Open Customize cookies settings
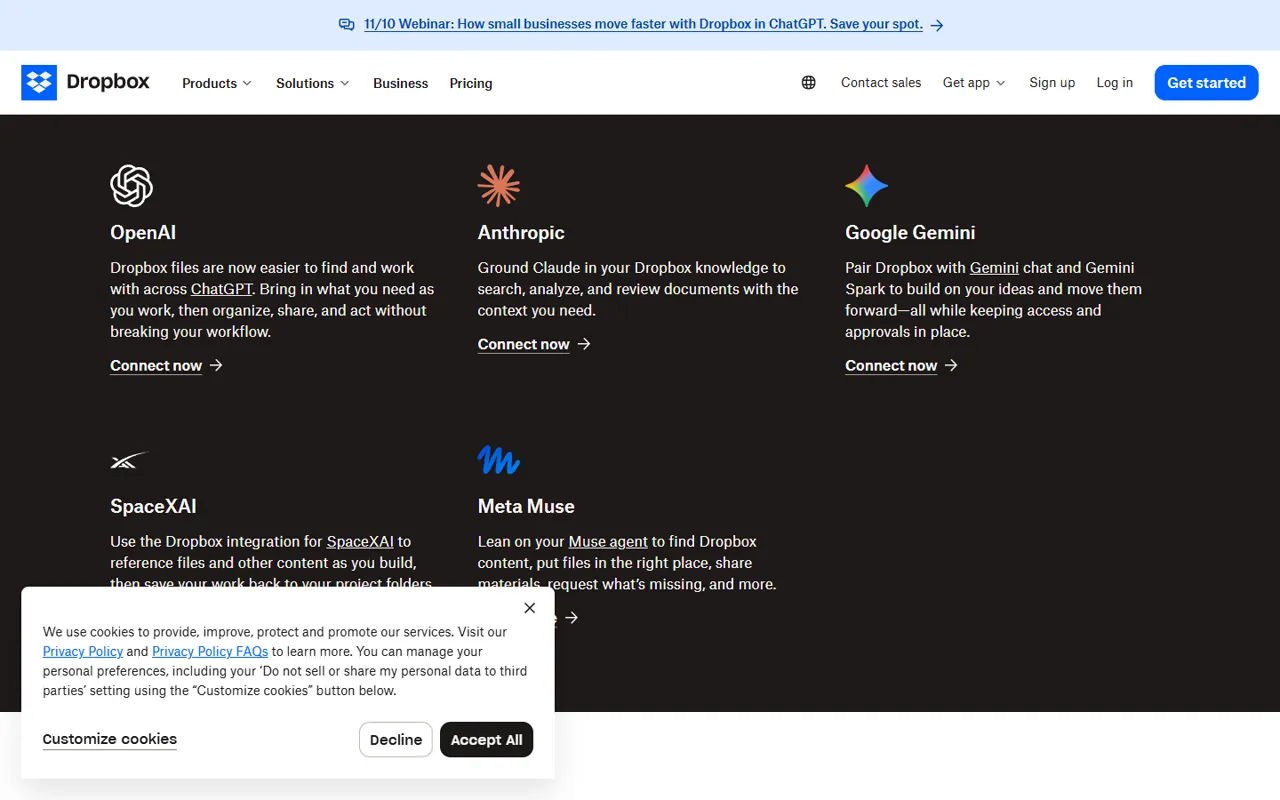This screenshot has height=800, width=1280. [110, 739]
